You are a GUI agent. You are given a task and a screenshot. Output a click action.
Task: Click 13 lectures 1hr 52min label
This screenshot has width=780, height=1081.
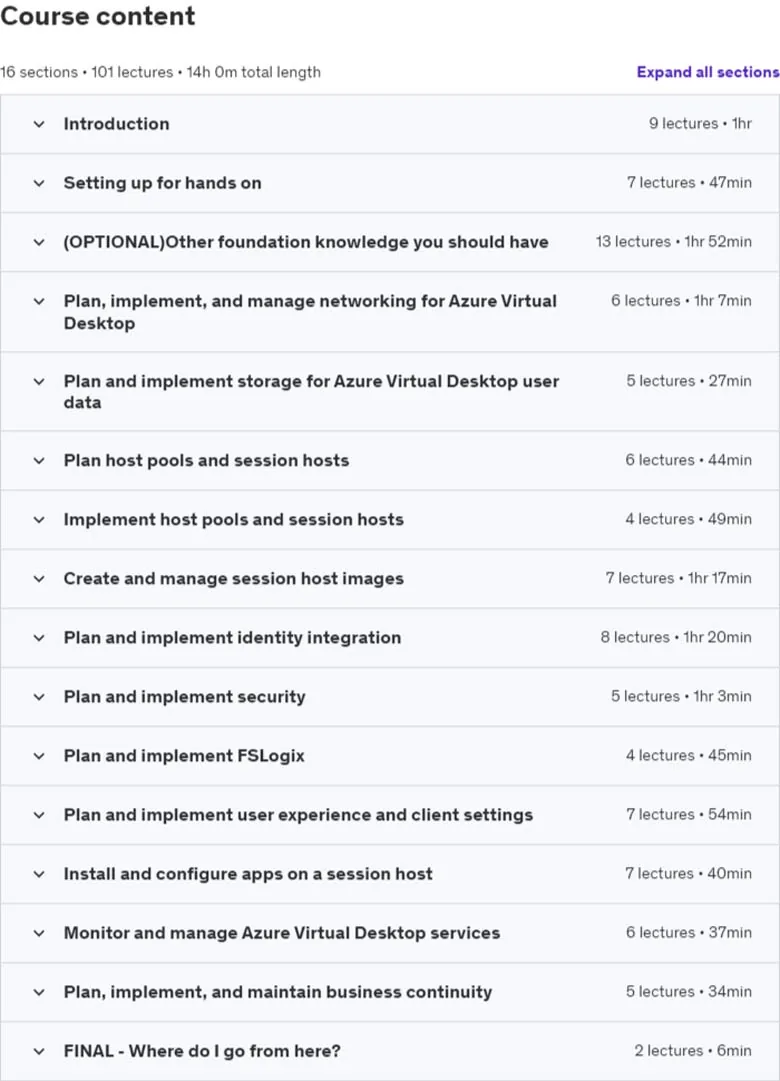674,242
